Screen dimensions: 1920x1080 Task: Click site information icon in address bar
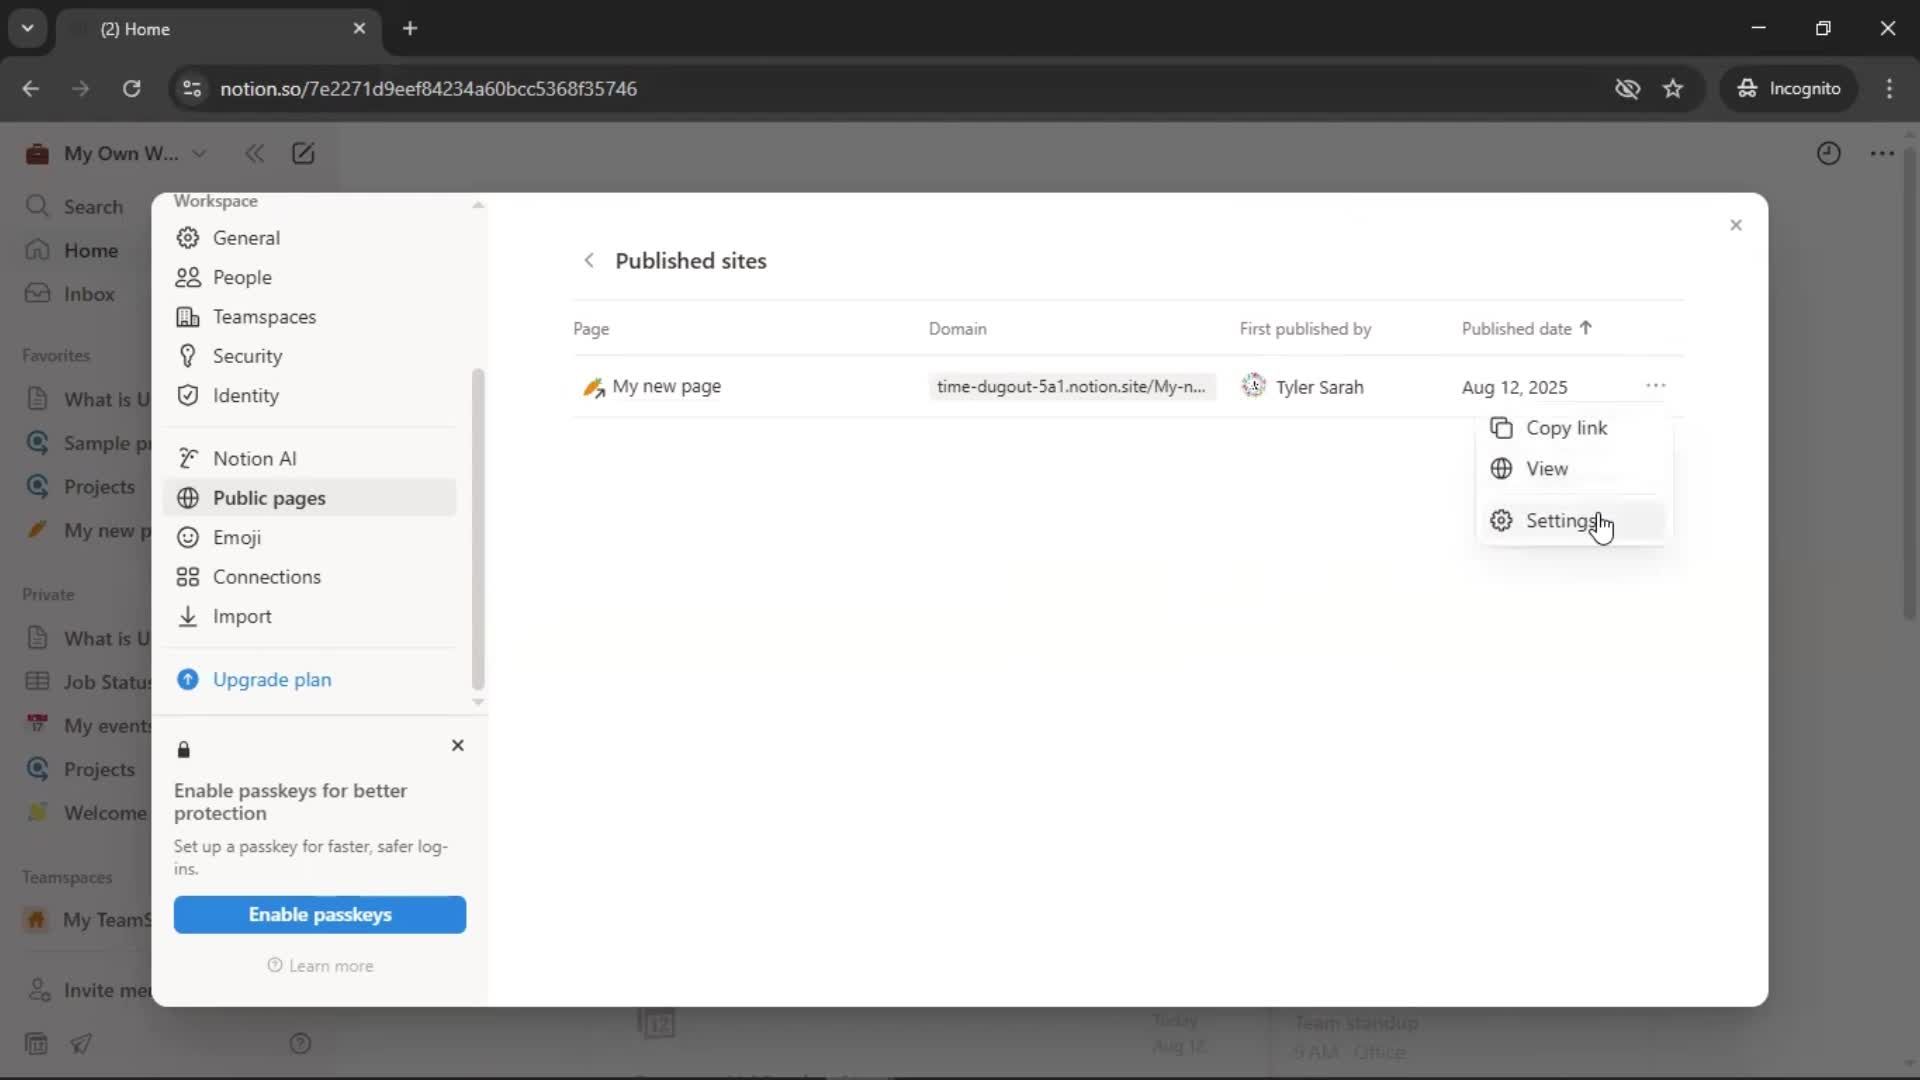[191, 89]
